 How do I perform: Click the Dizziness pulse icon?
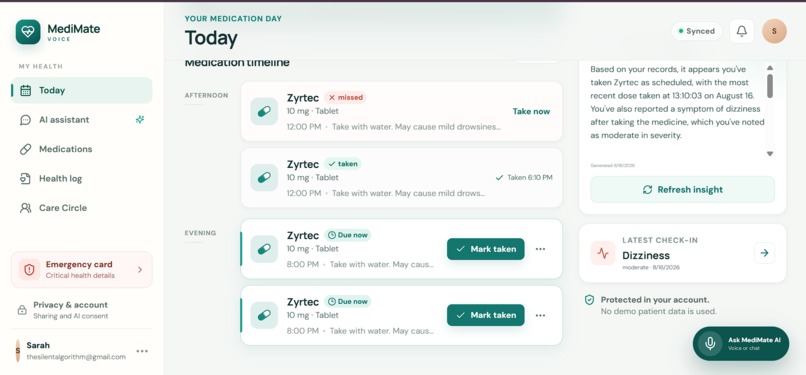(603, 253)
